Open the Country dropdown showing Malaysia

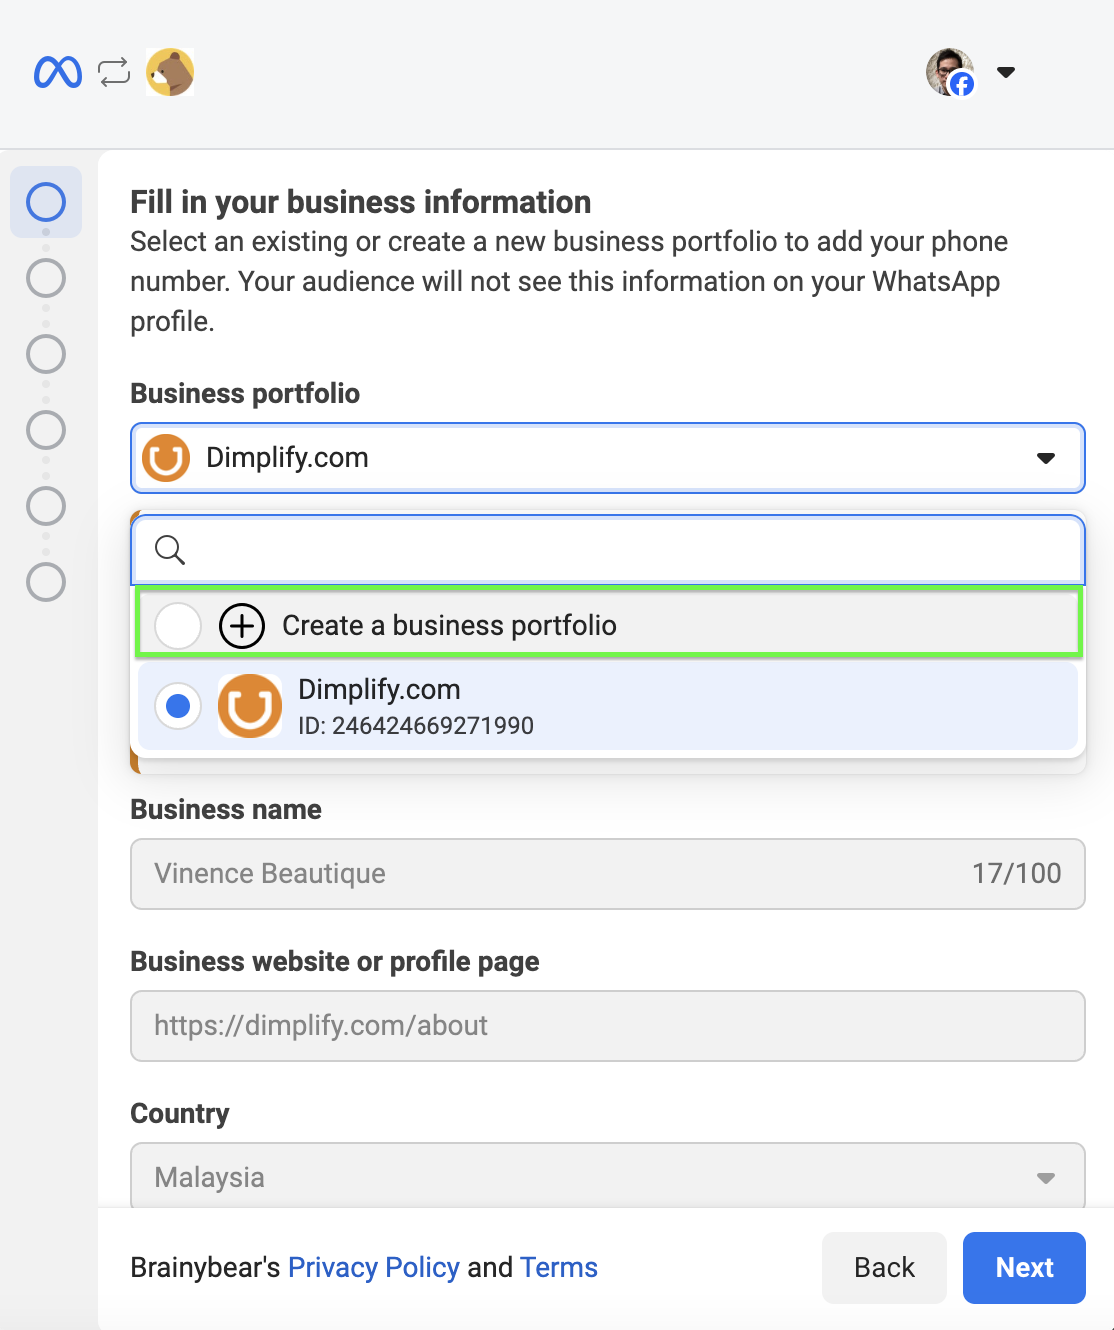click(608, 1176)
